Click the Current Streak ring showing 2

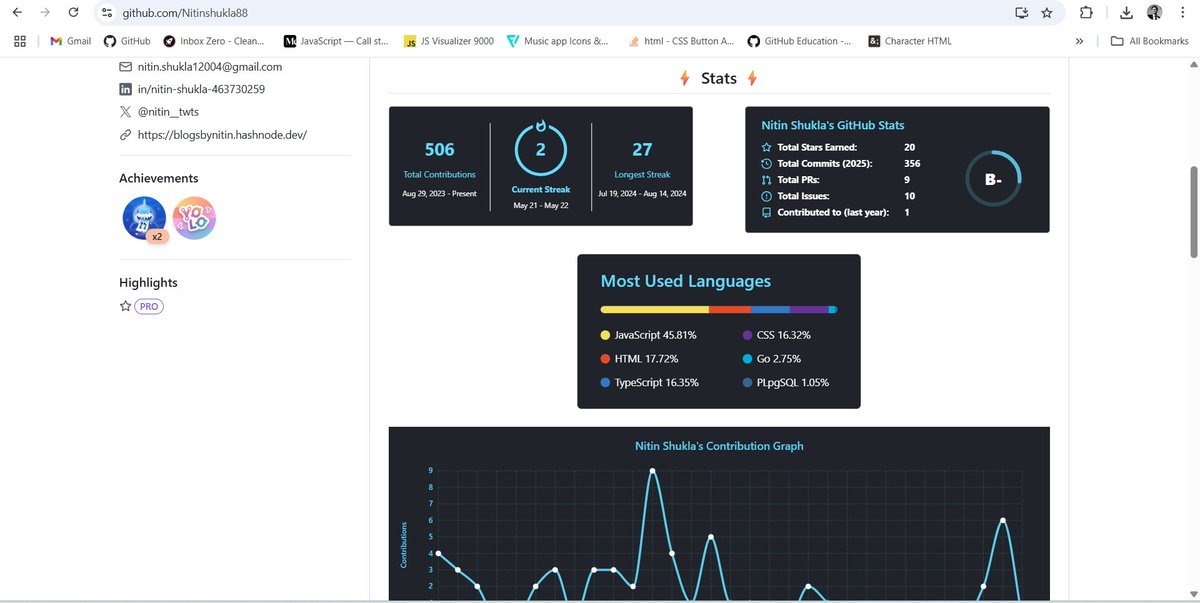(x=541, y=150)
